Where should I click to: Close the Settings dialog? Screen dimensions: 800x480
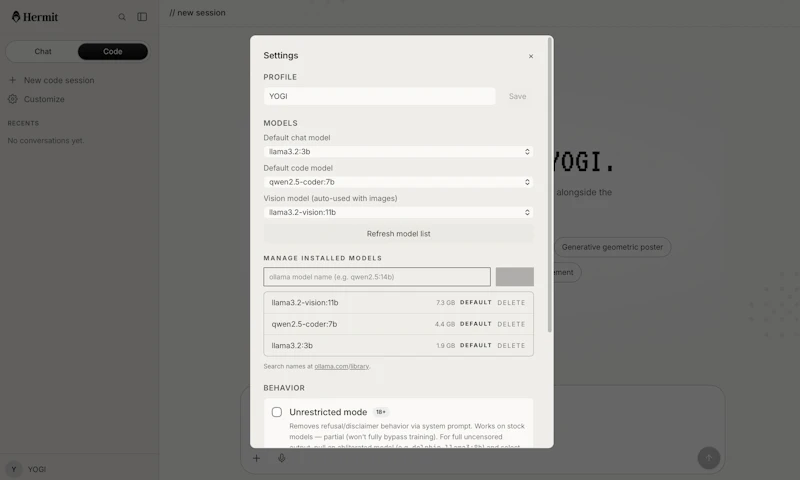(x=531, y=56)
